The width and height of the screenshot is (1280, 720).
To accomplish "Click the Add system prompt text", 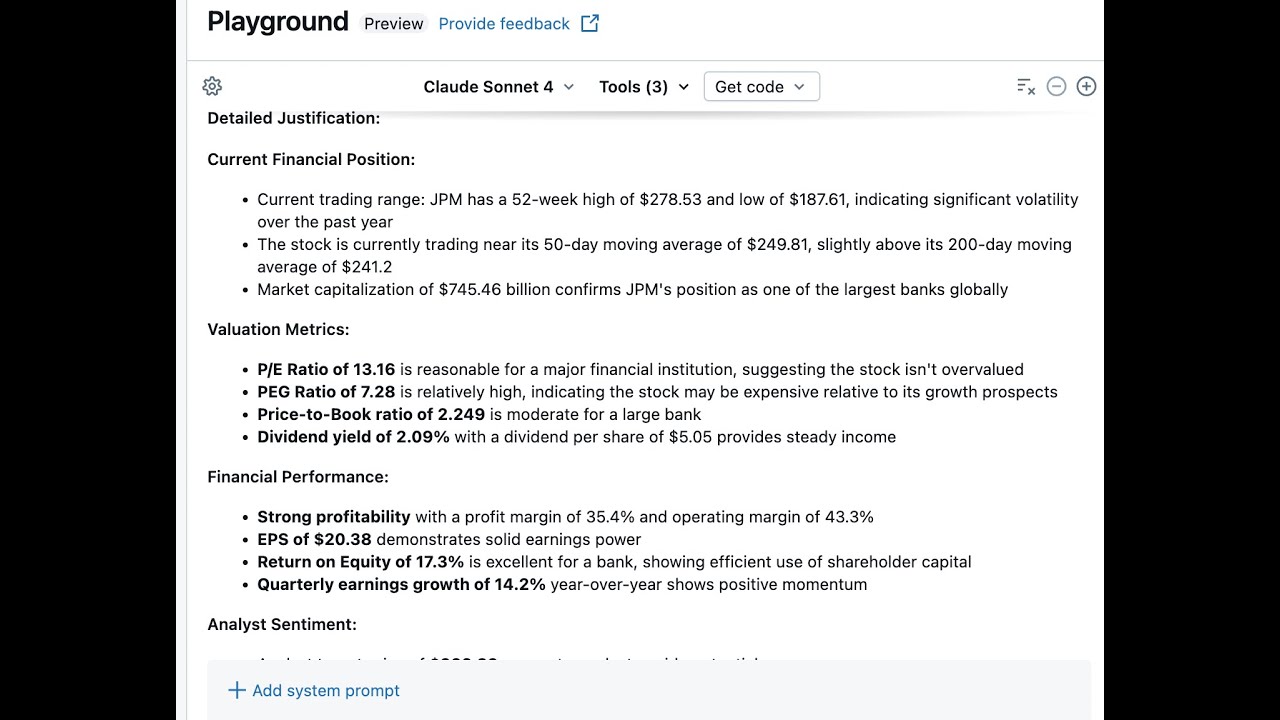I will (326, 690).
